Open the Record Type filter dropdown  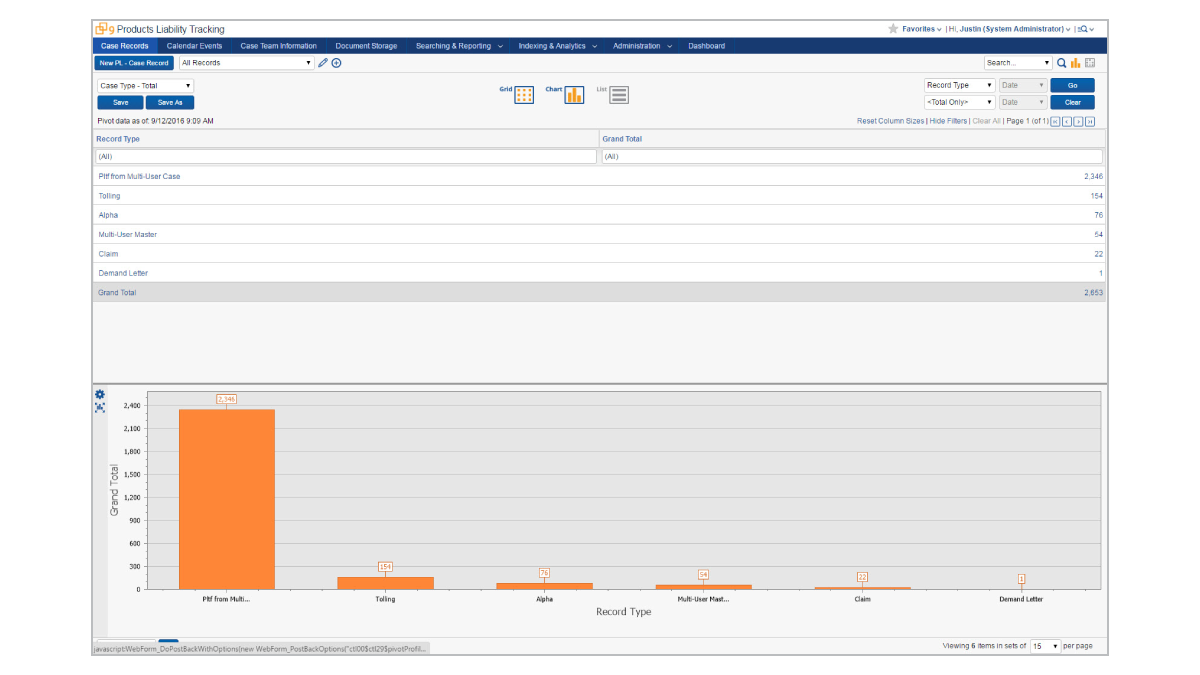click(x=958, y=85)
